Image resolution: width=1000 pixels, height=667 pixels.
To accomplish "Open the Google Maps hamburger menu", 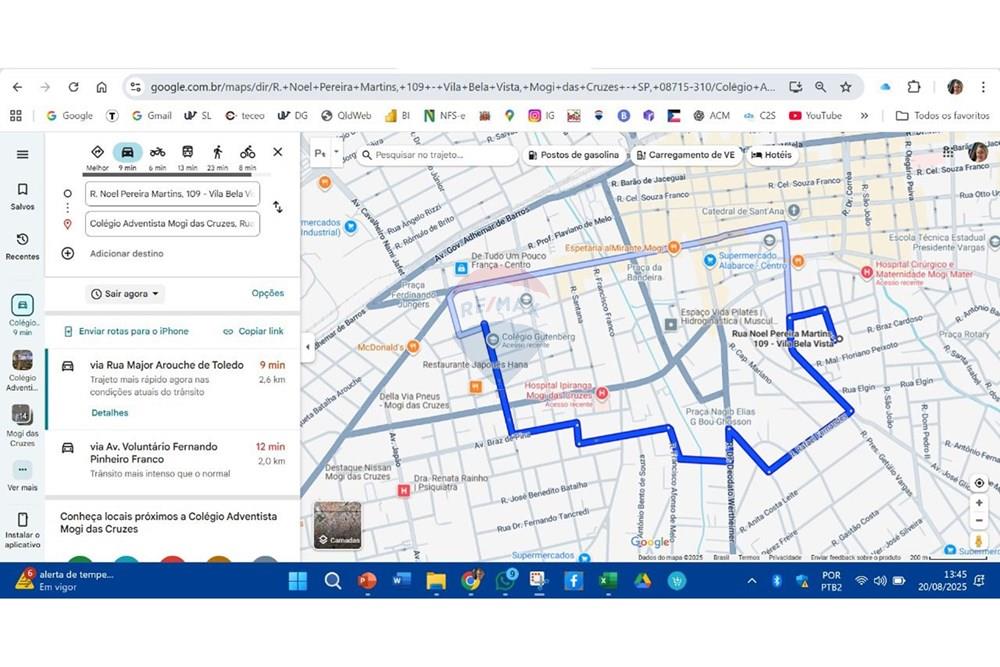I will (x=22, y=154).
